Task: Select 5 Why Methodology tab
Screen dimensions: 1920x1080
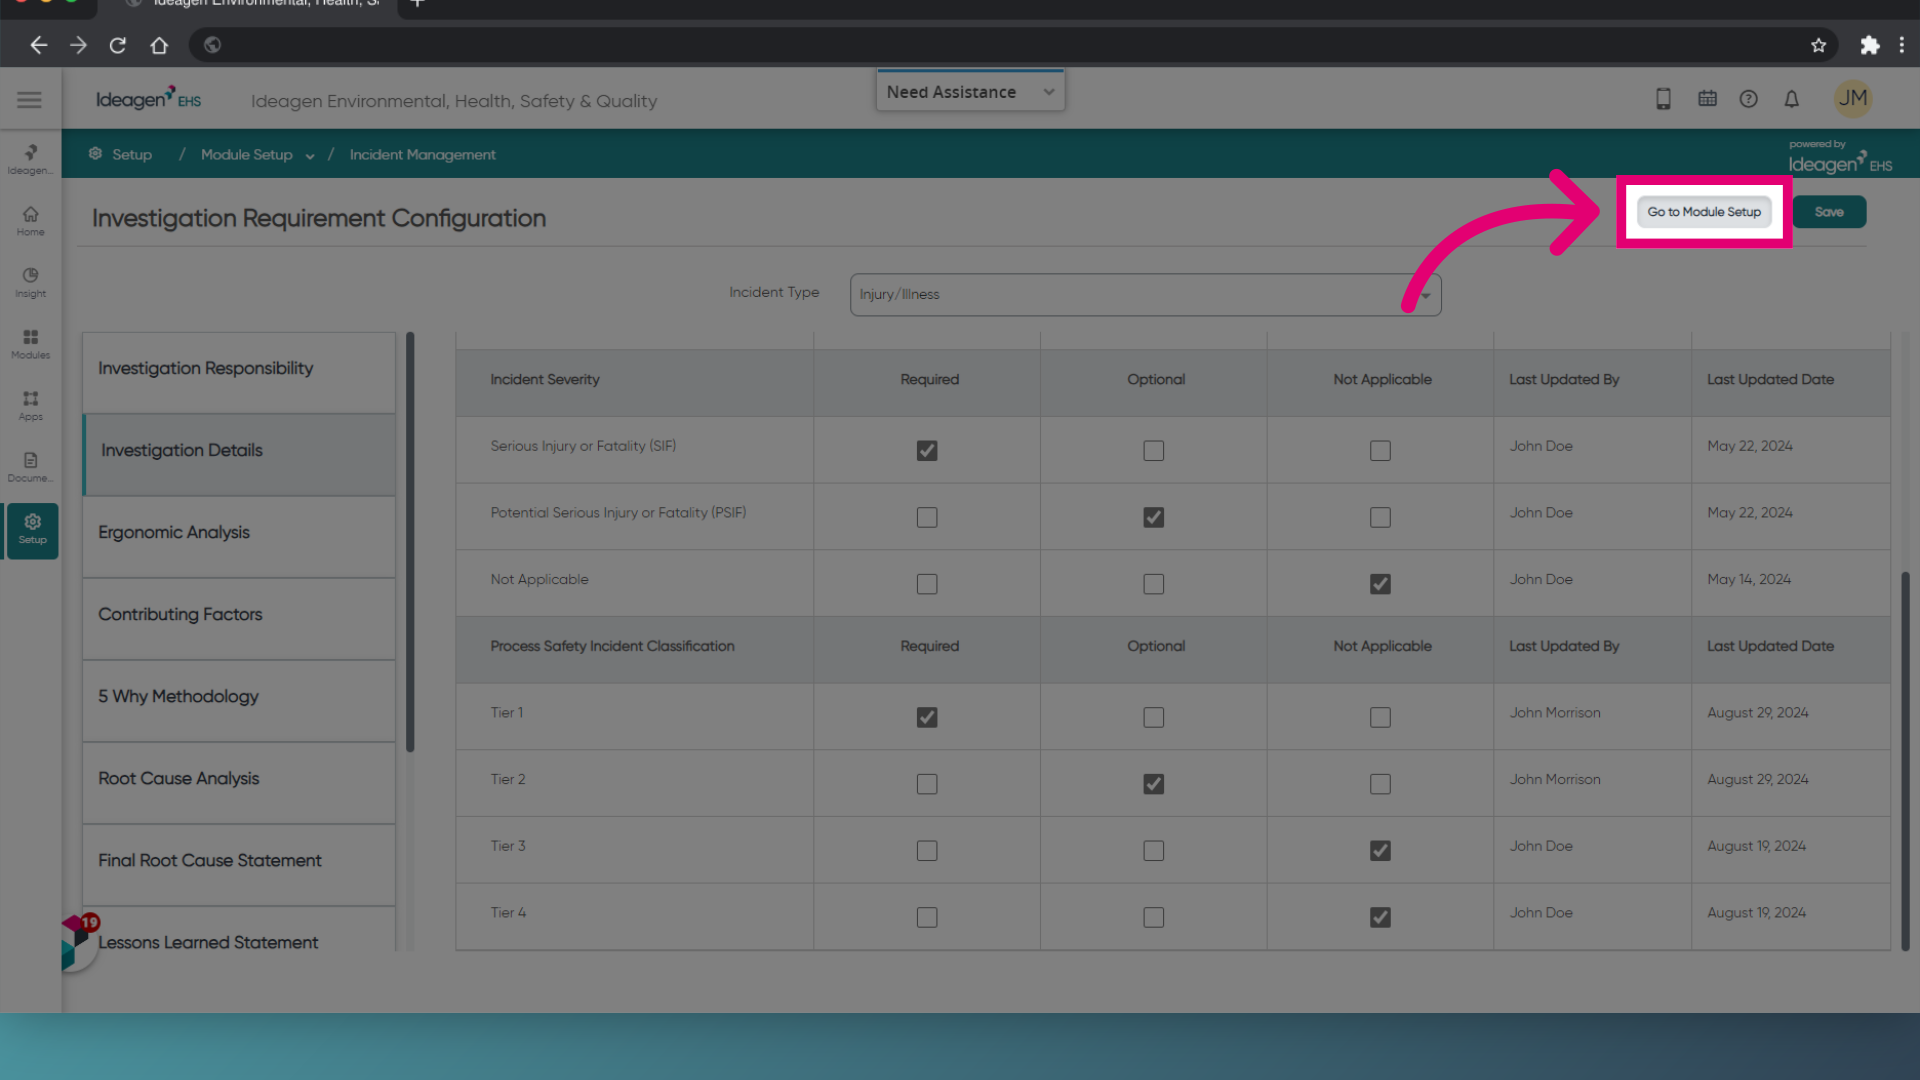Action: click(x=239, y=700)
